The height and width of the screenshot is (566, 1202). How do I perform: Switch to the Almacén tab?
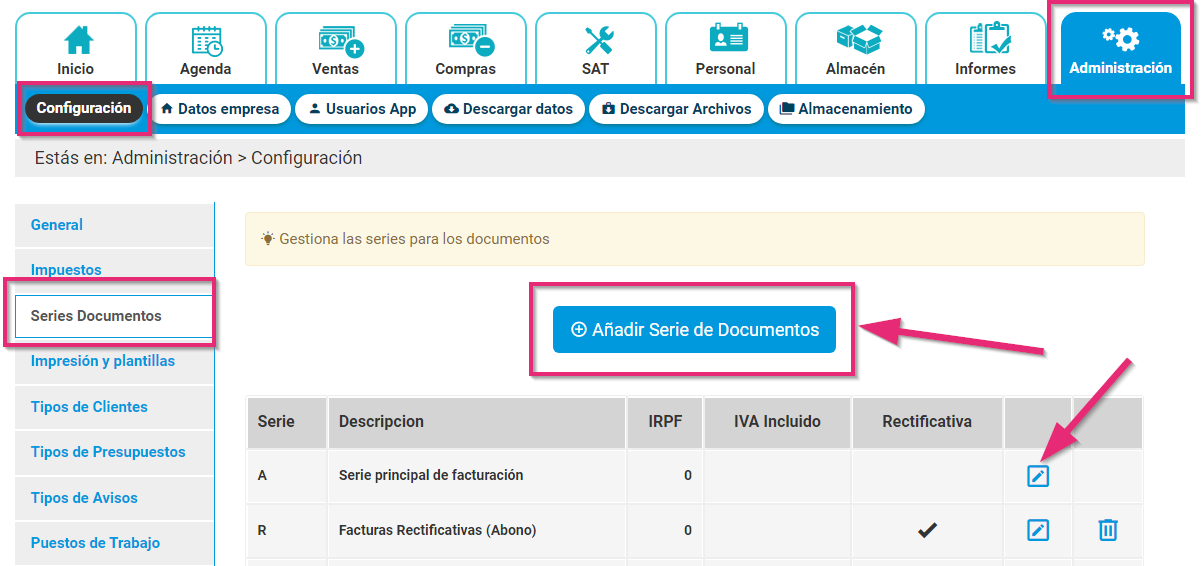click(856, 50)
